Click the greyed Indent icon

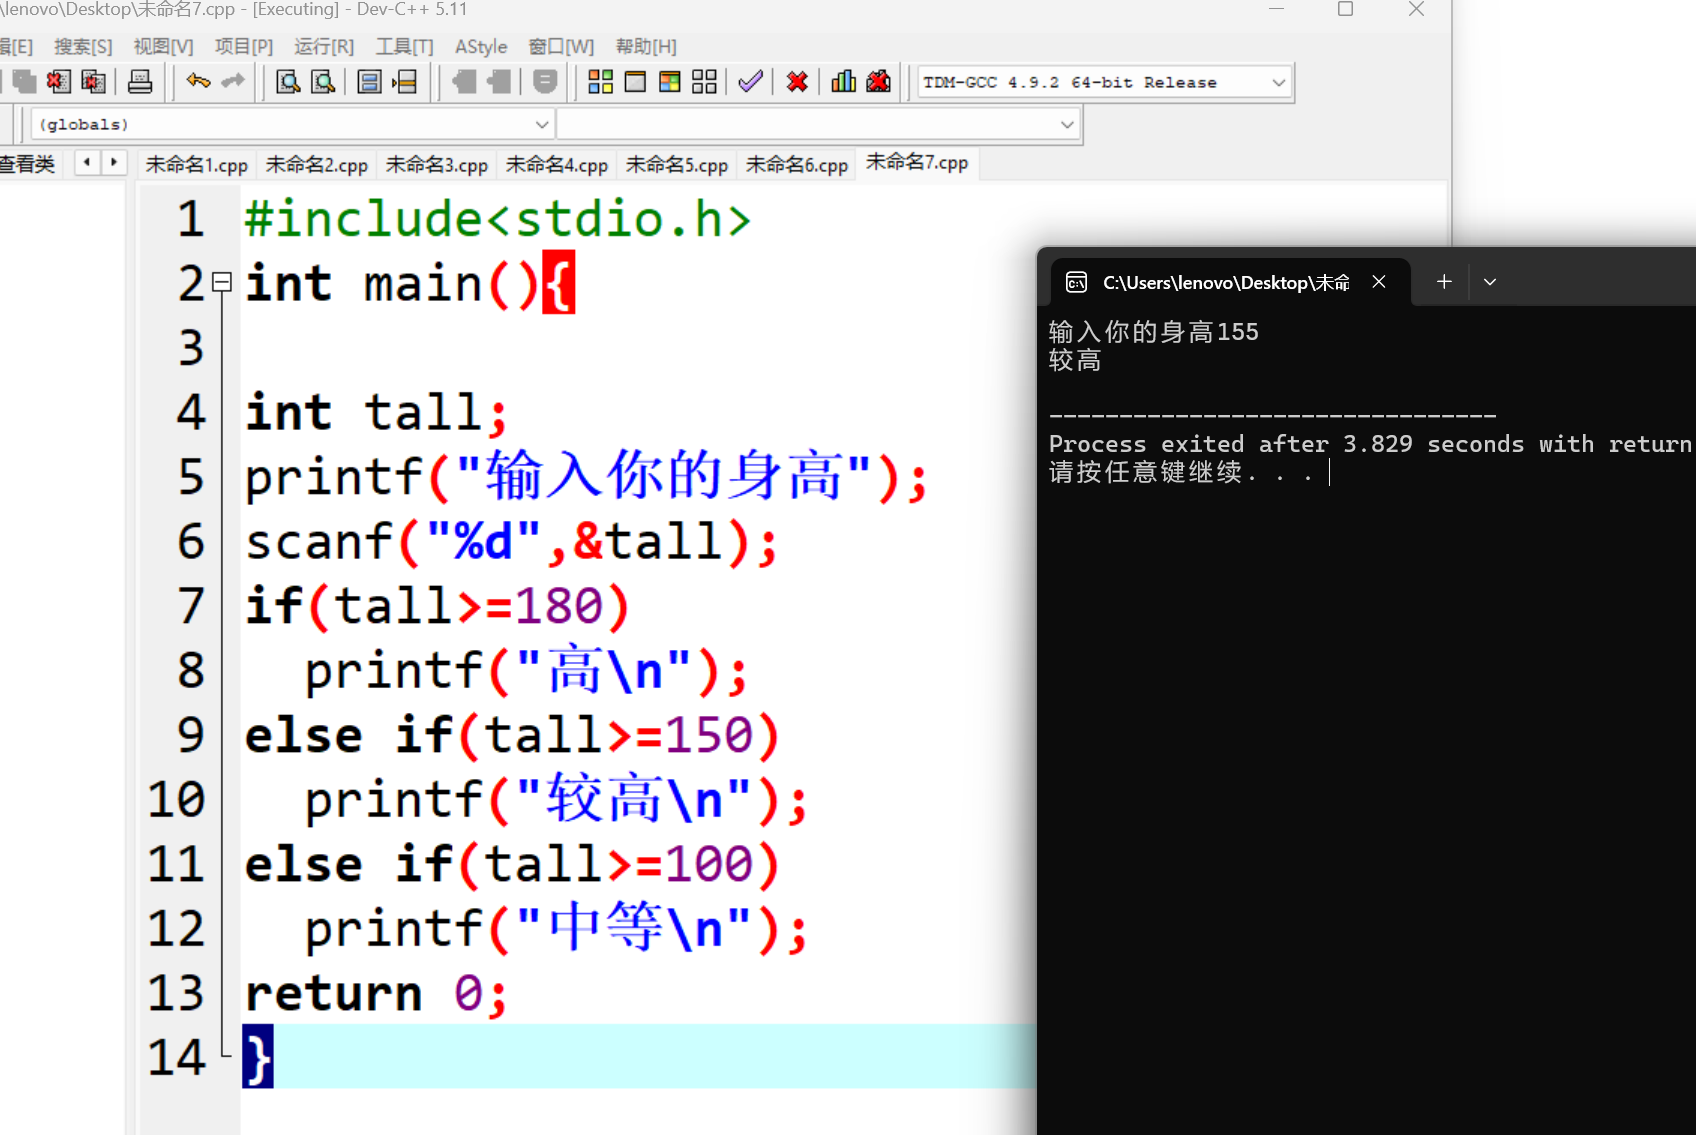pos(464,82)
